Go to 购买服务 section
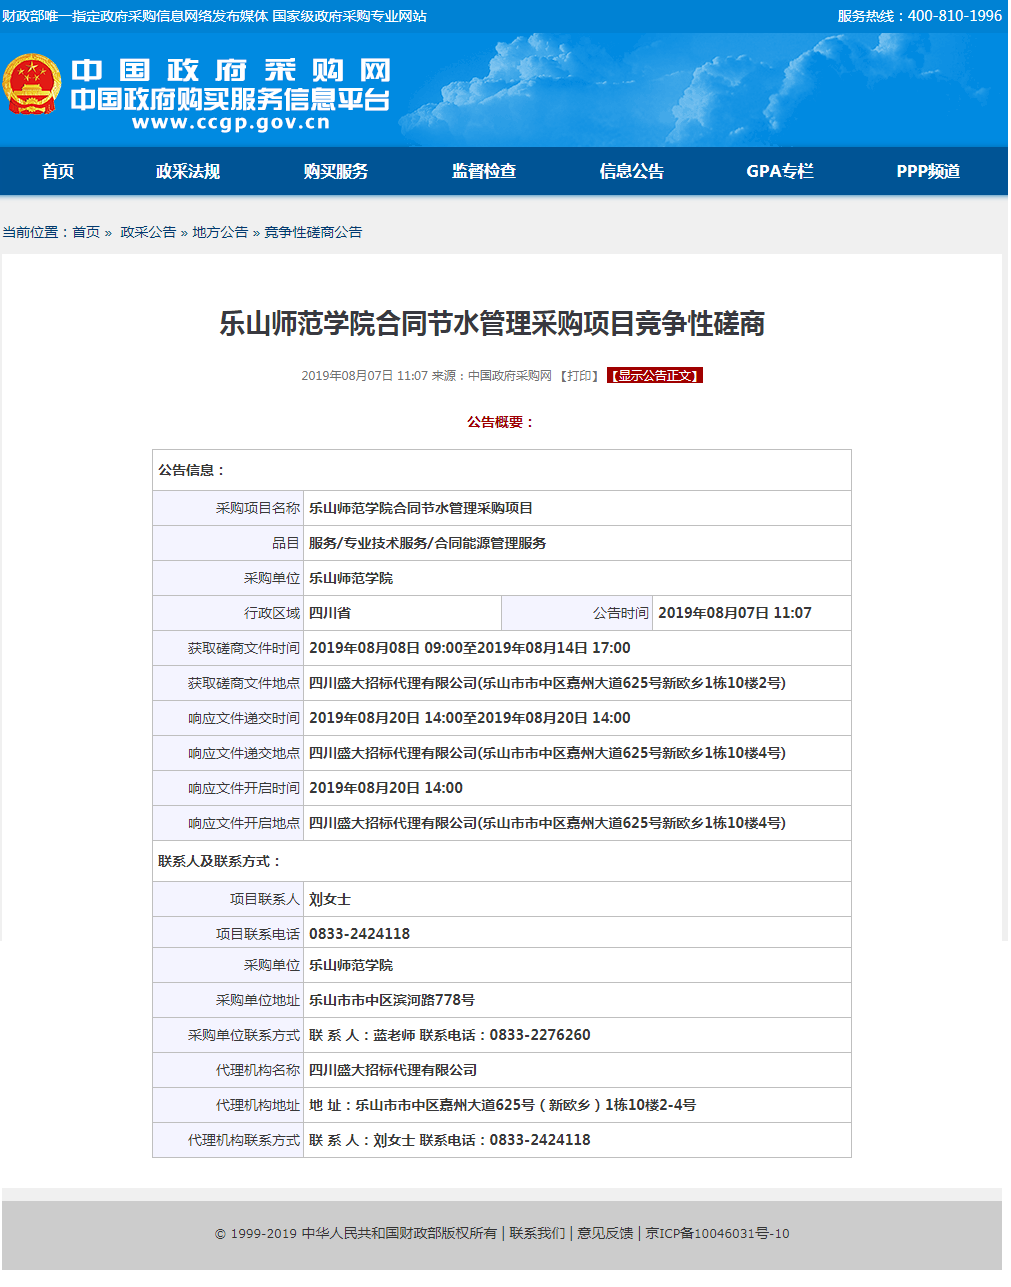 [335, 171]
